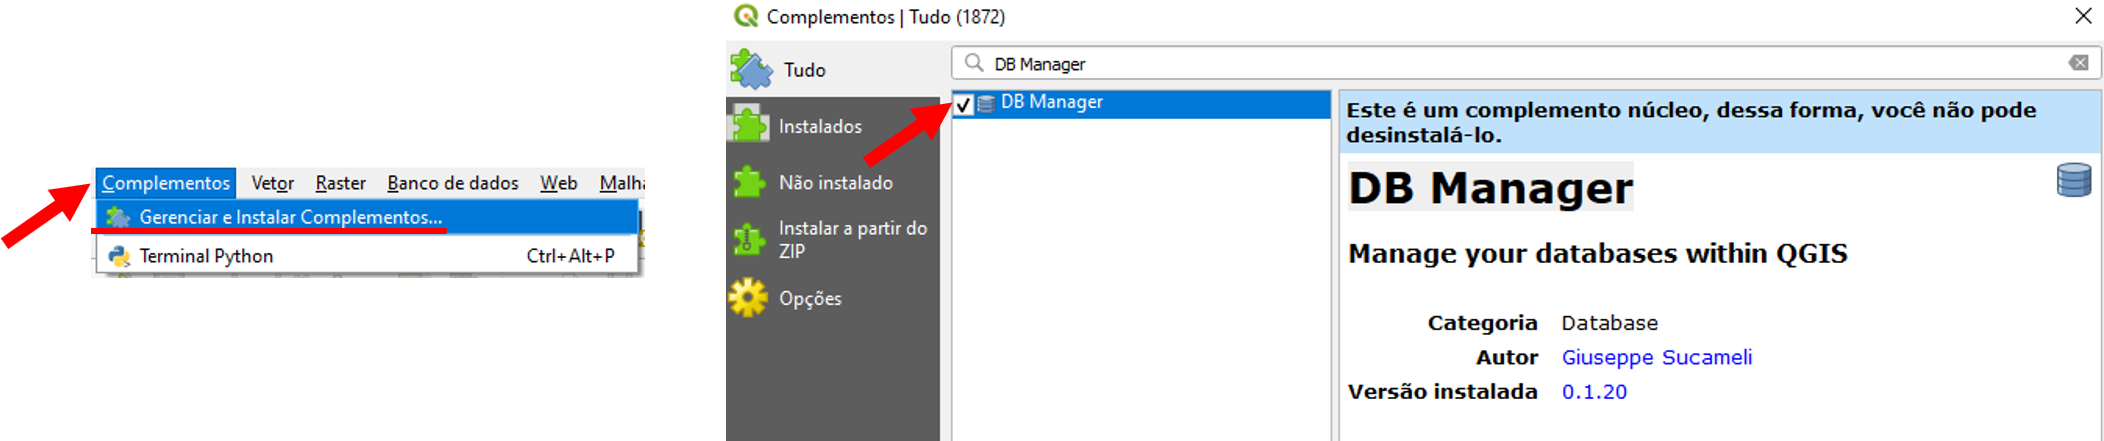Clear the plugin search text
2104x441 pixels.
[x=2078, y=63]
